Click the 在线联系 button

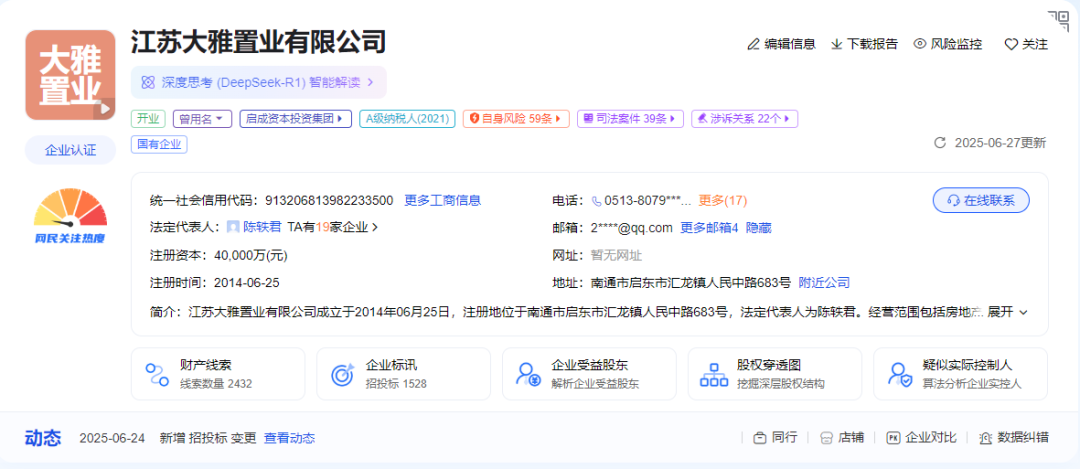point(982,200)
